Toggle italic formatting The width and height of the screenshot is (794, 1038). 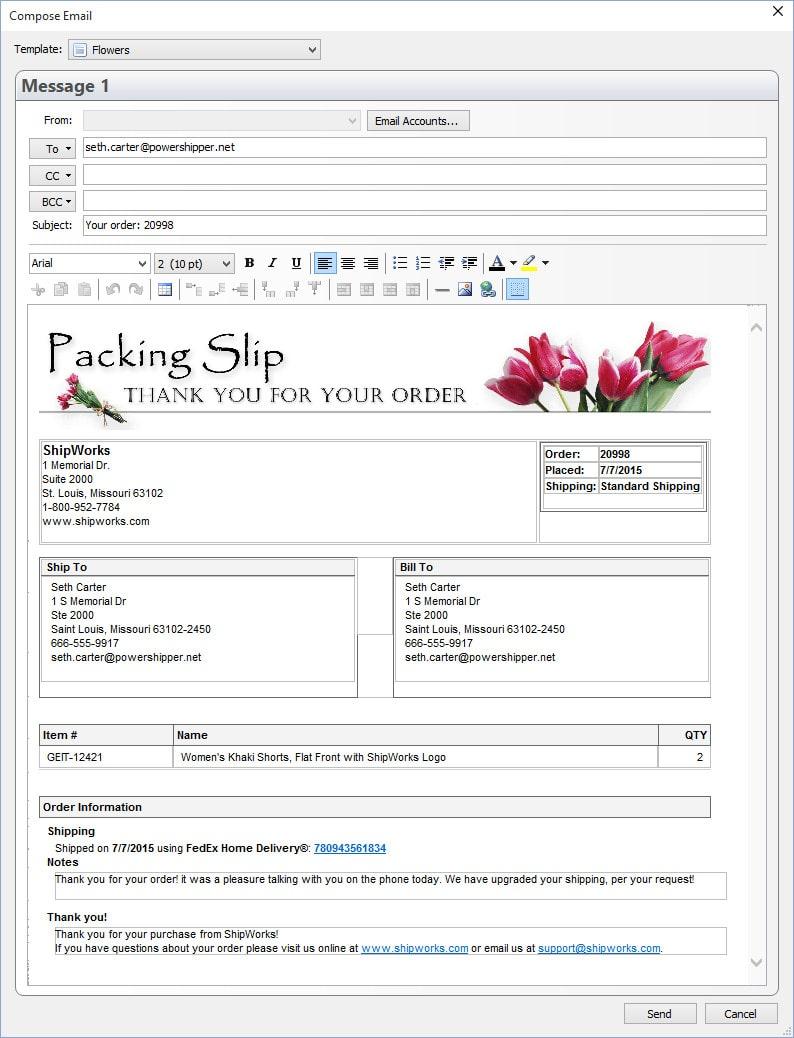(x=272, y=263)
